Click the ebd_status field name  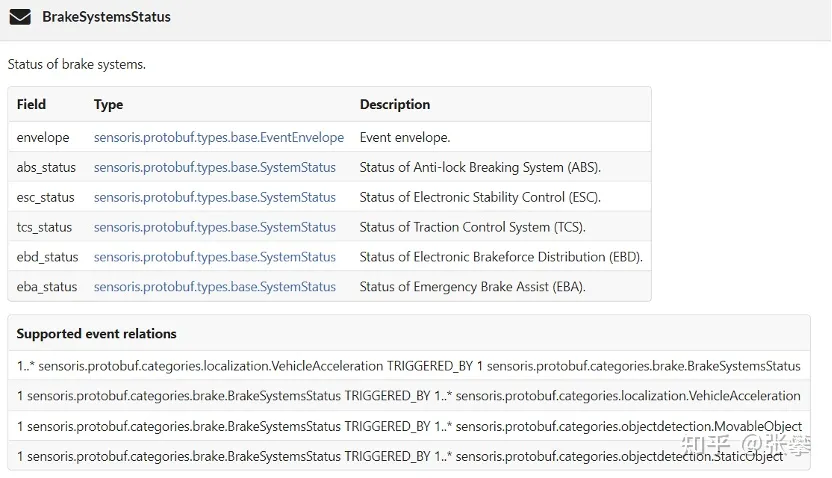47,257
